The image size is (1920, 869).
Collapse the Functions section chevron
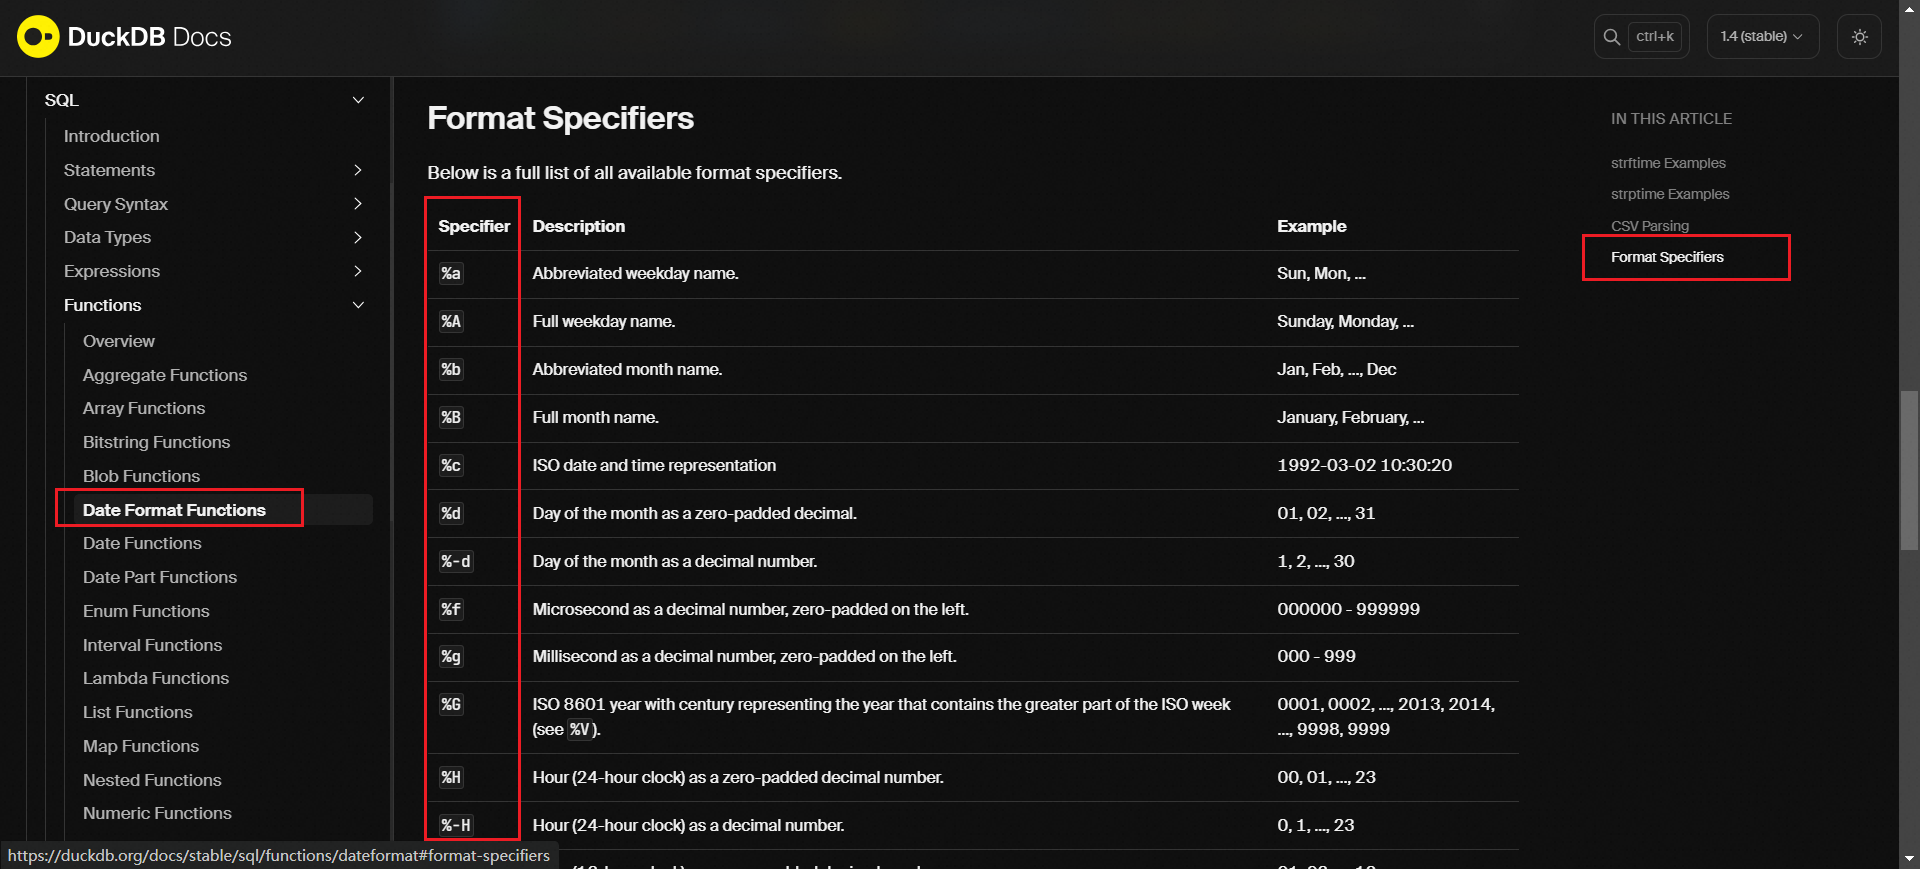click(358, 305)
